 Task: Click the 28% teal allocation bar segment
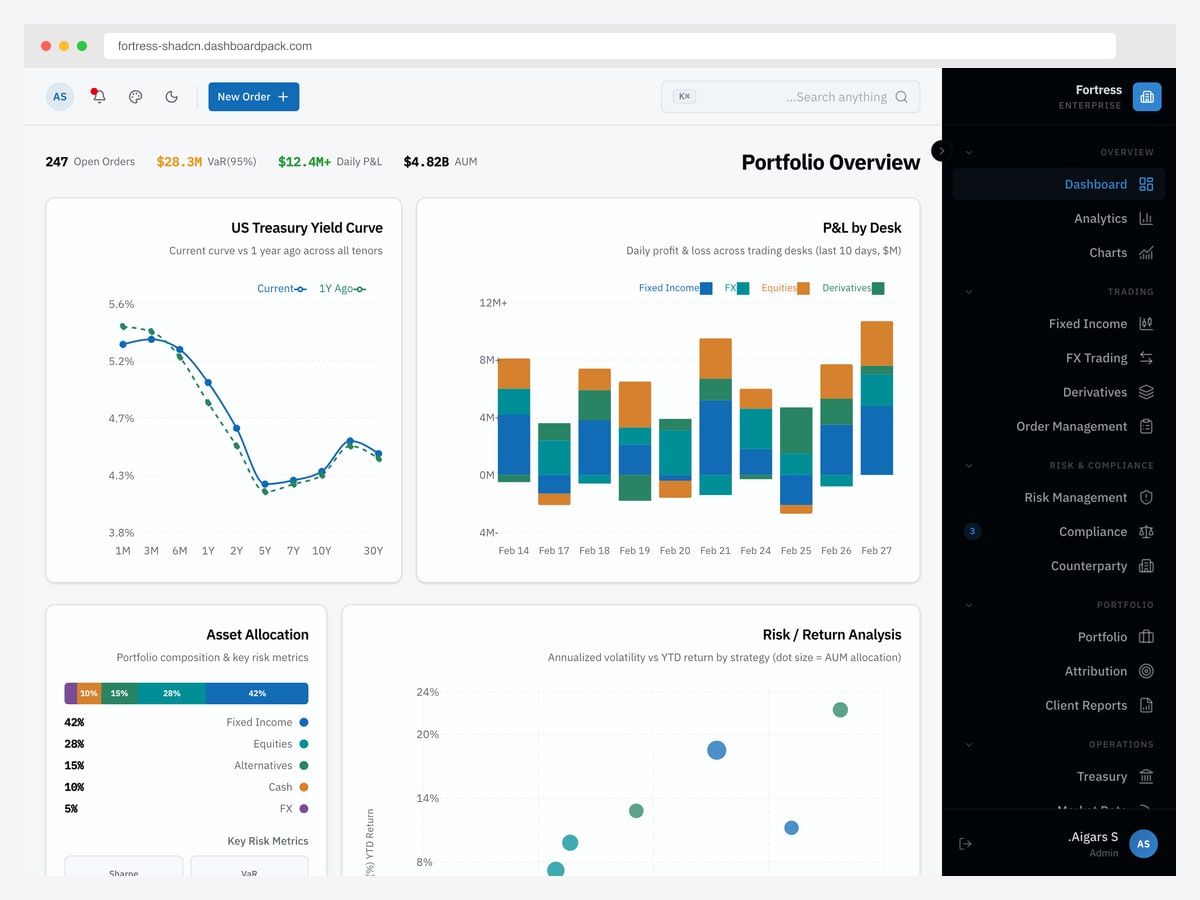click(171, 693)
